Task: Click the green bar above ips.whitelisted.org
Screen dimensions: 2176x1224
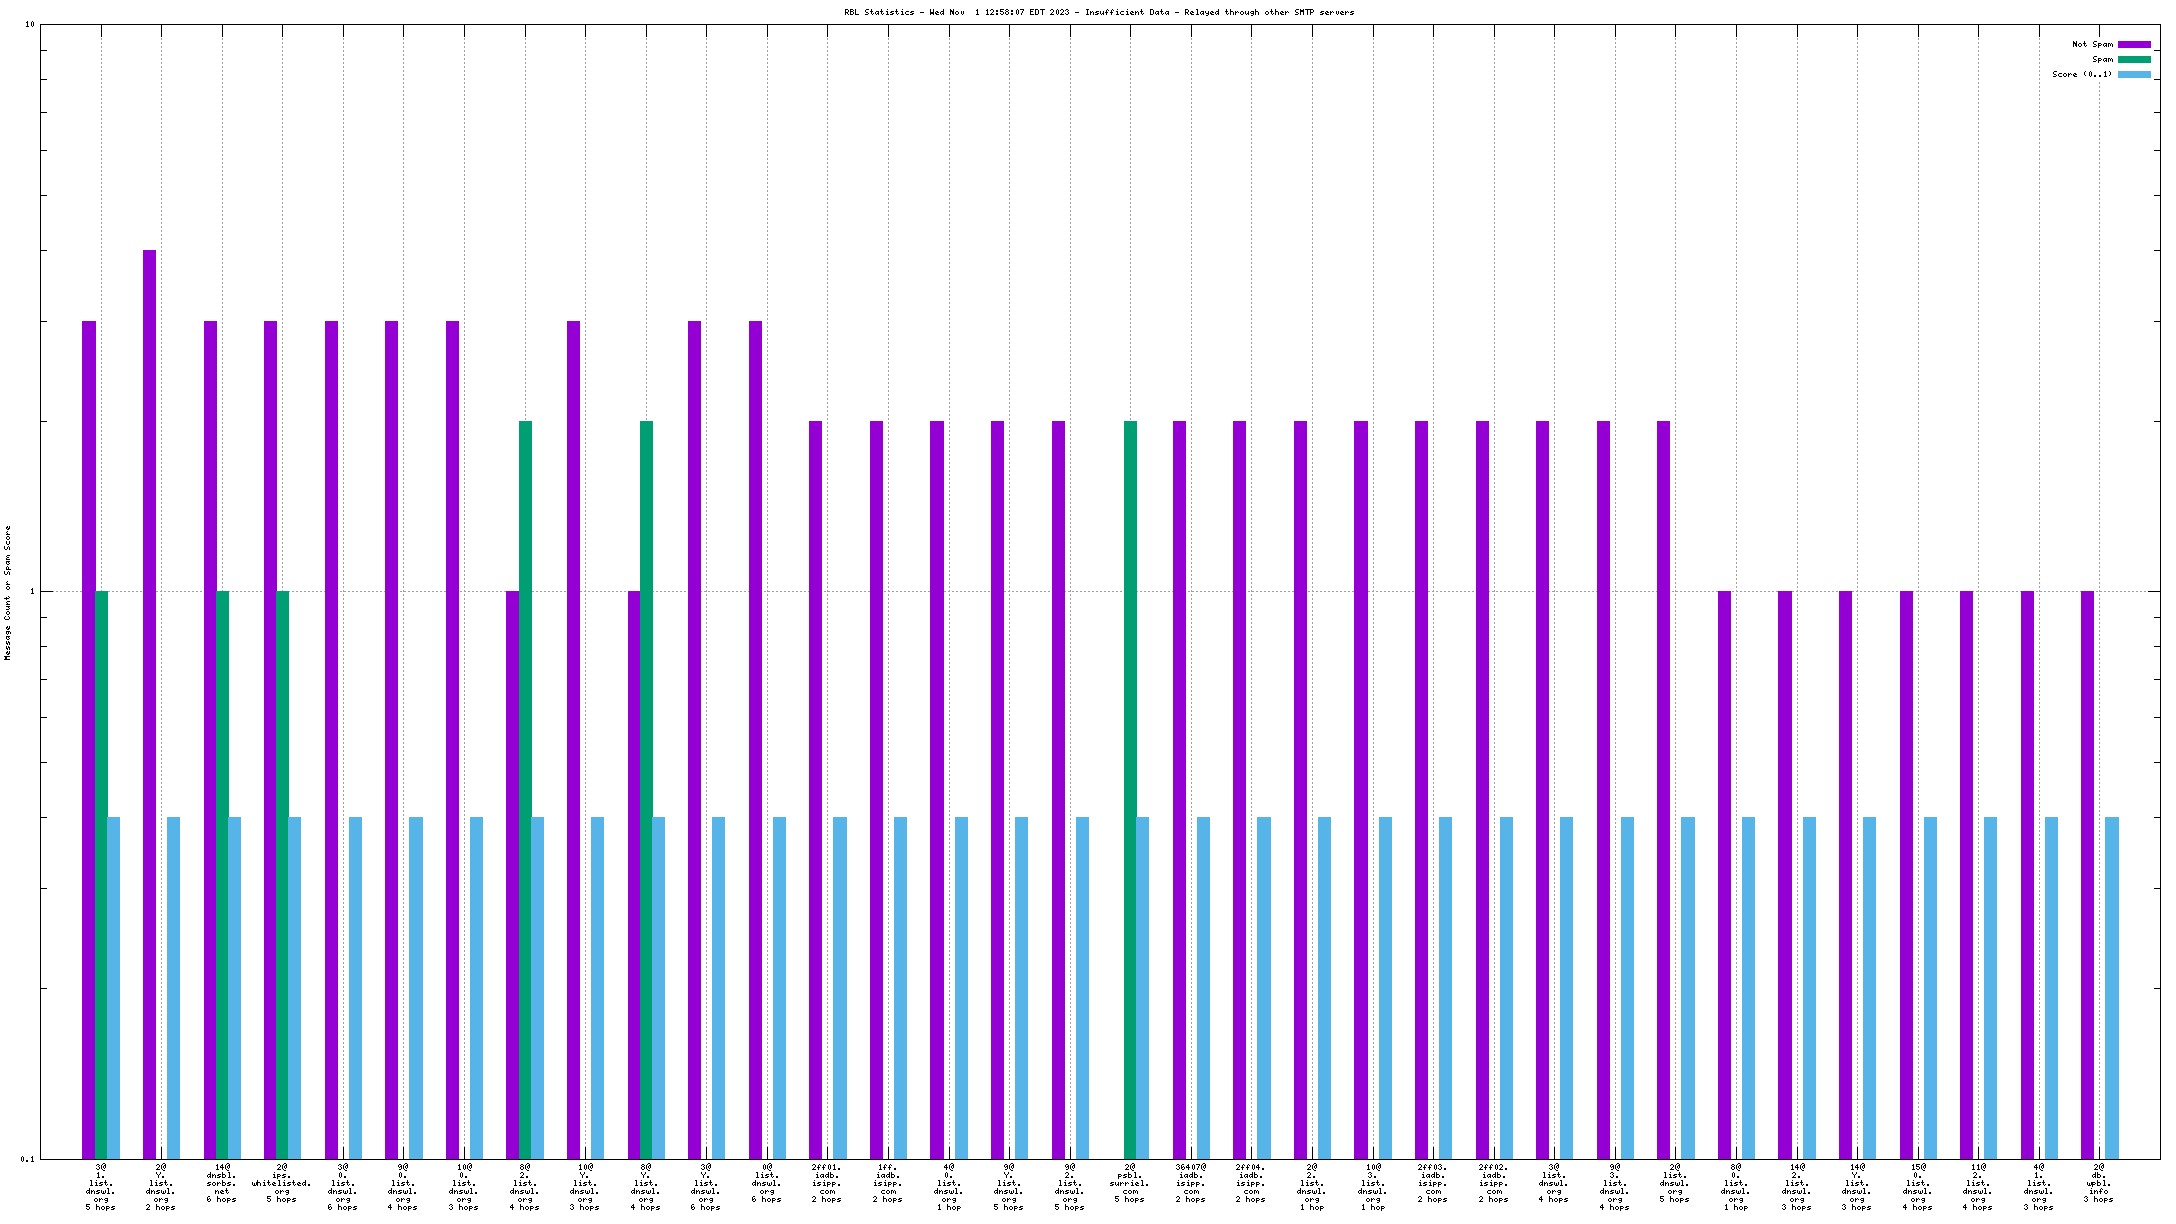Action: [283, 875]
